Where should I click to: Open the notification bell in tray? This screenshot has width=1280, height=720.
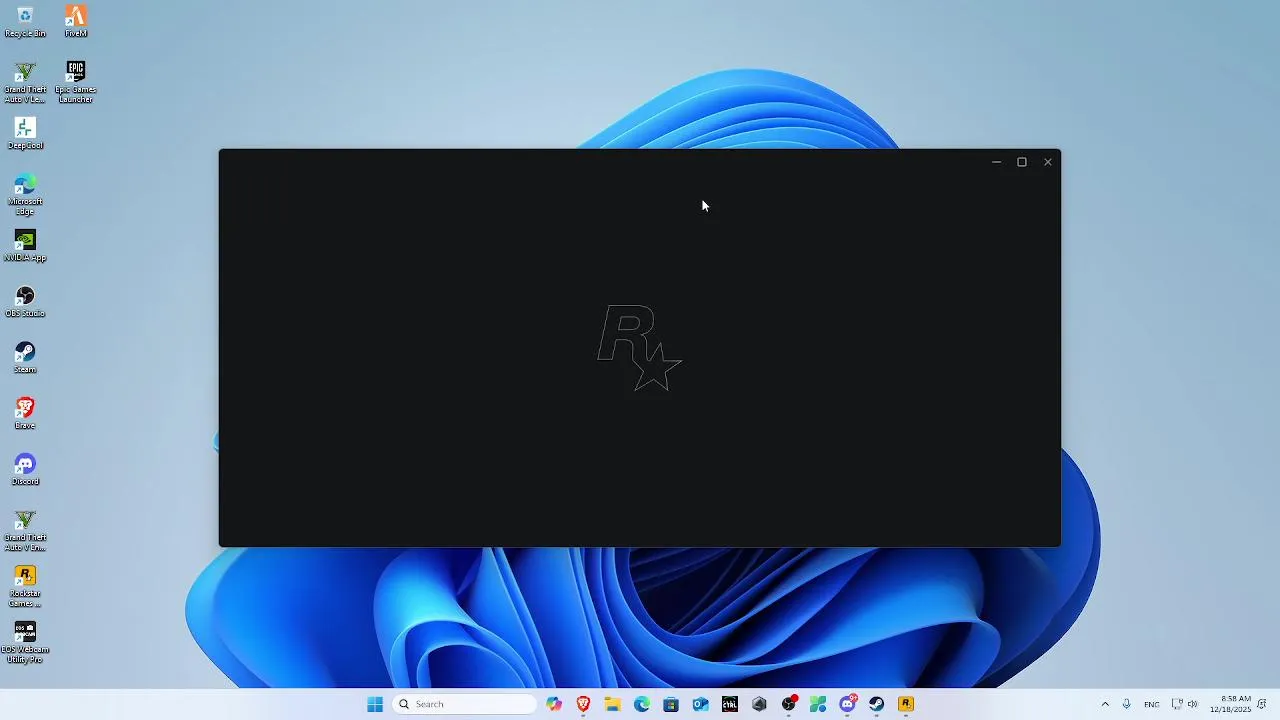1262,704
